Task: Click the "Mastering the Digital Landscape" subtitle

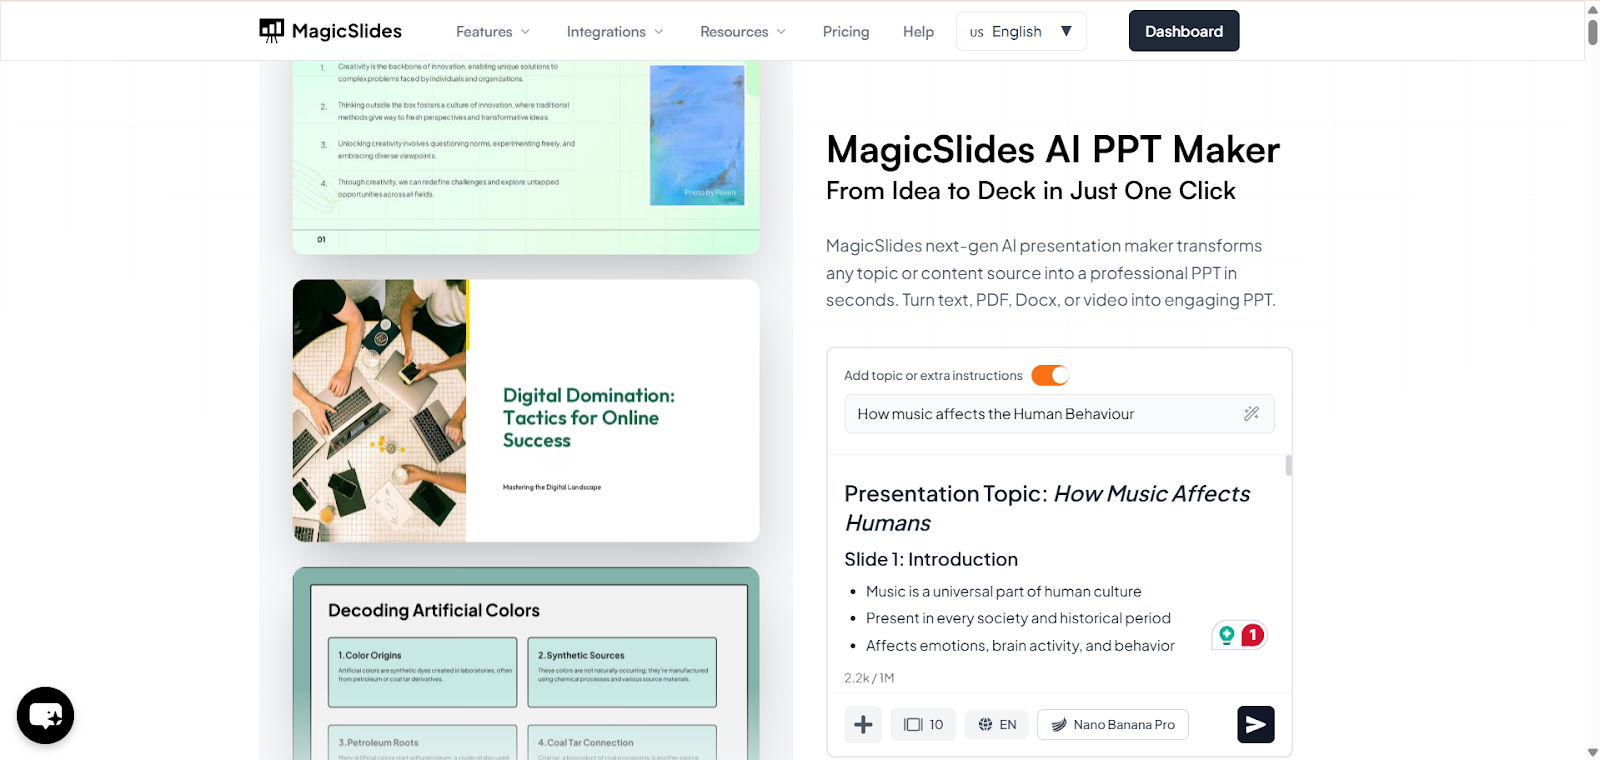Action: pyautogui.click(x=552, y=487)
